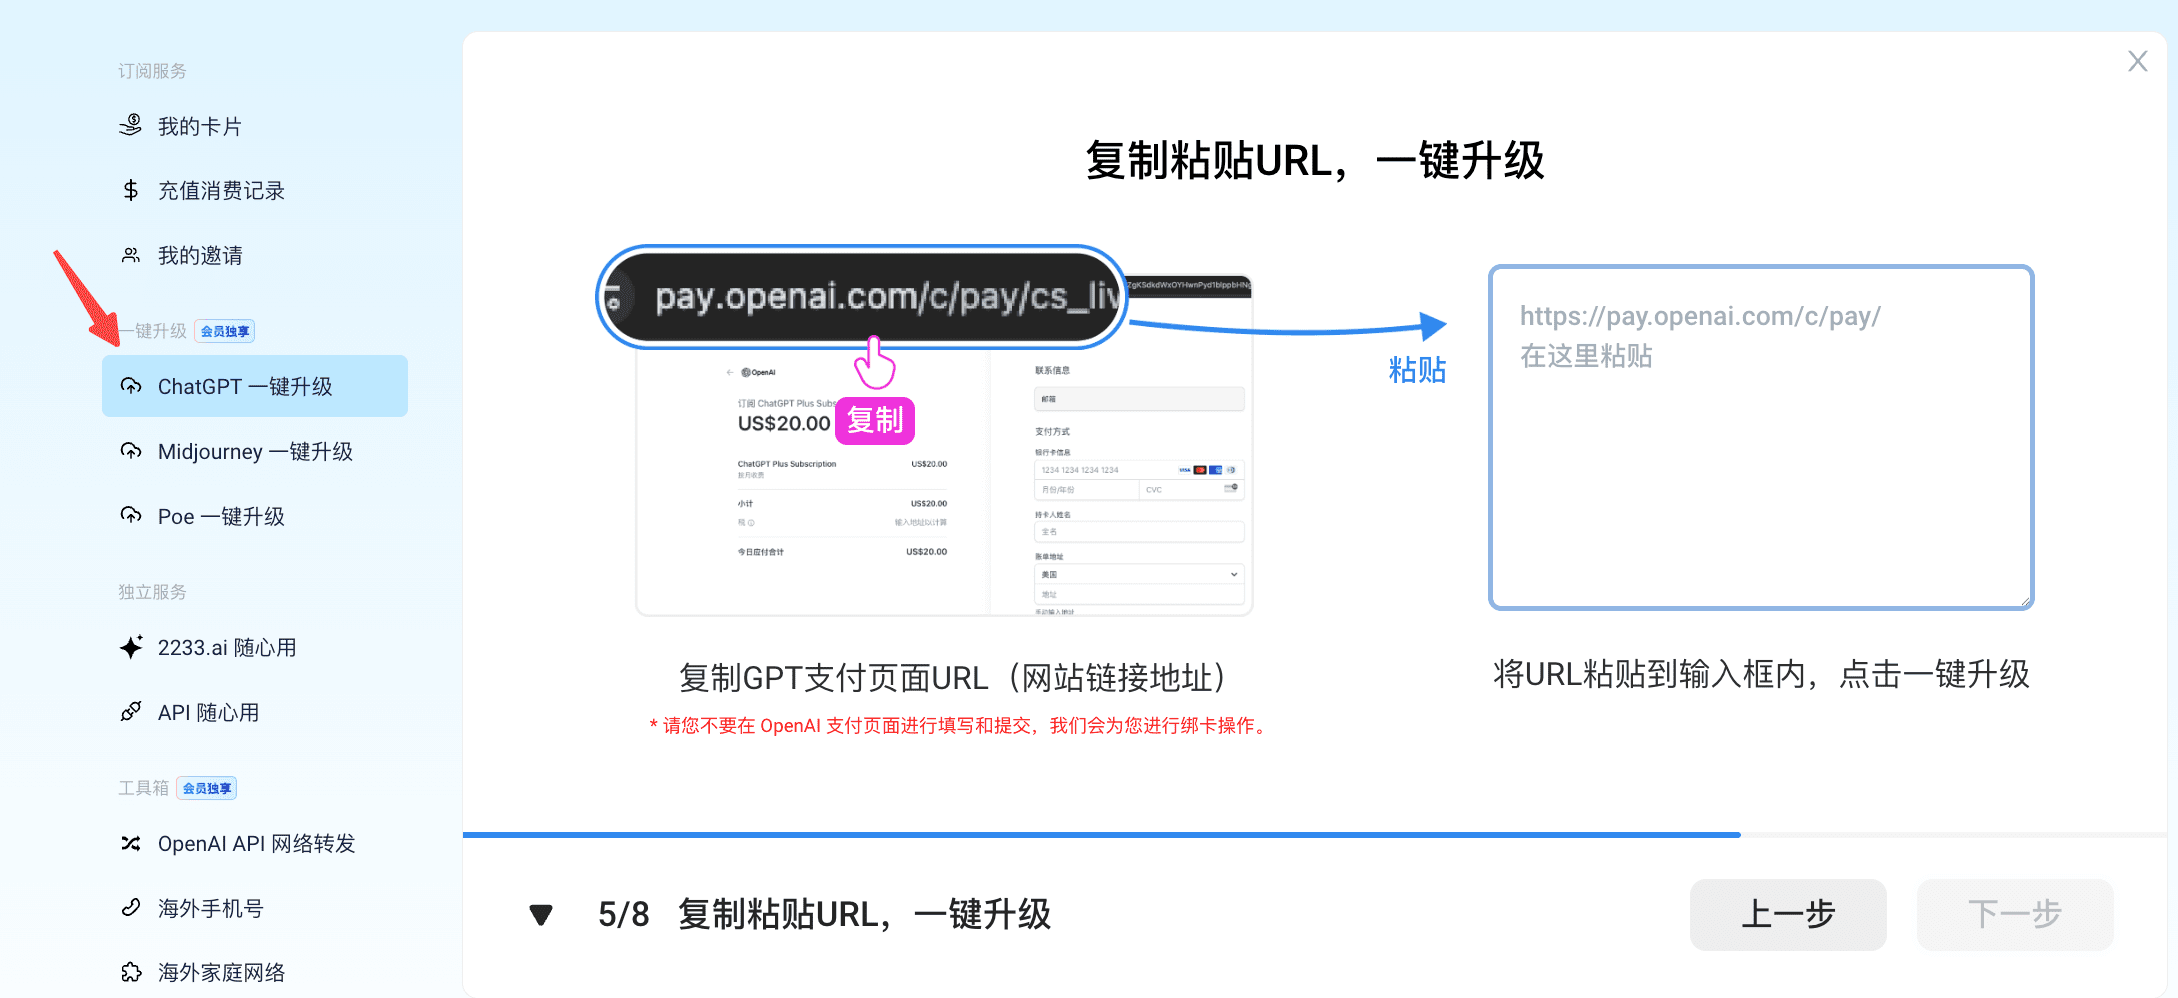This screenshot has height=998, width=2178.
Task: Close the tutorial dialog with the X
Action: tap(2137, 61)
